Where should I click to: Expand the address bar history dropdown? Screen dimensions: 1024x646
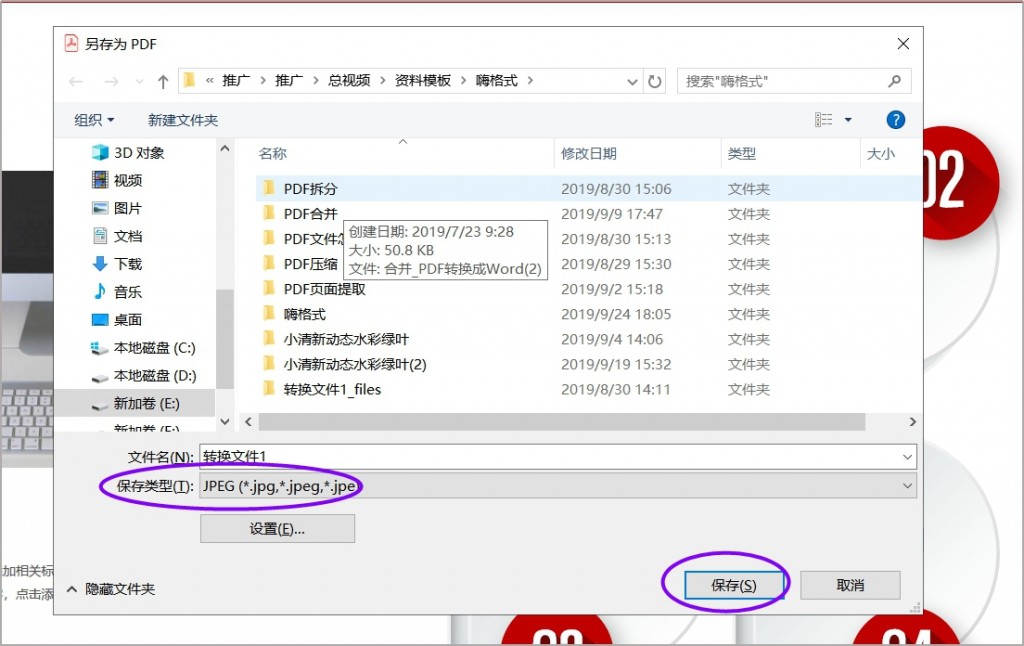tap(632, 82)
